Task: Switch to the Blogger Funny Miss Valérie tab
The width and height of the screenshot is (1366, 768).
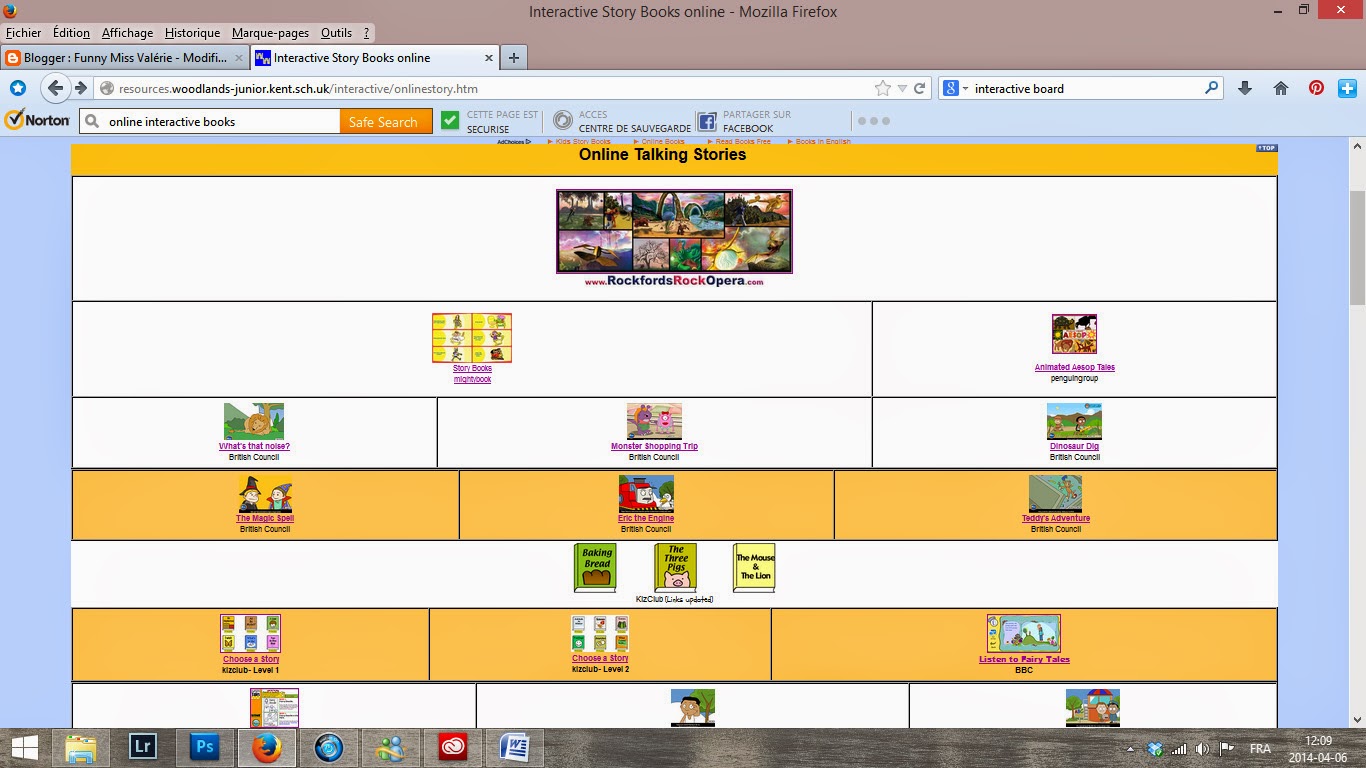Action: click(125, 58)
